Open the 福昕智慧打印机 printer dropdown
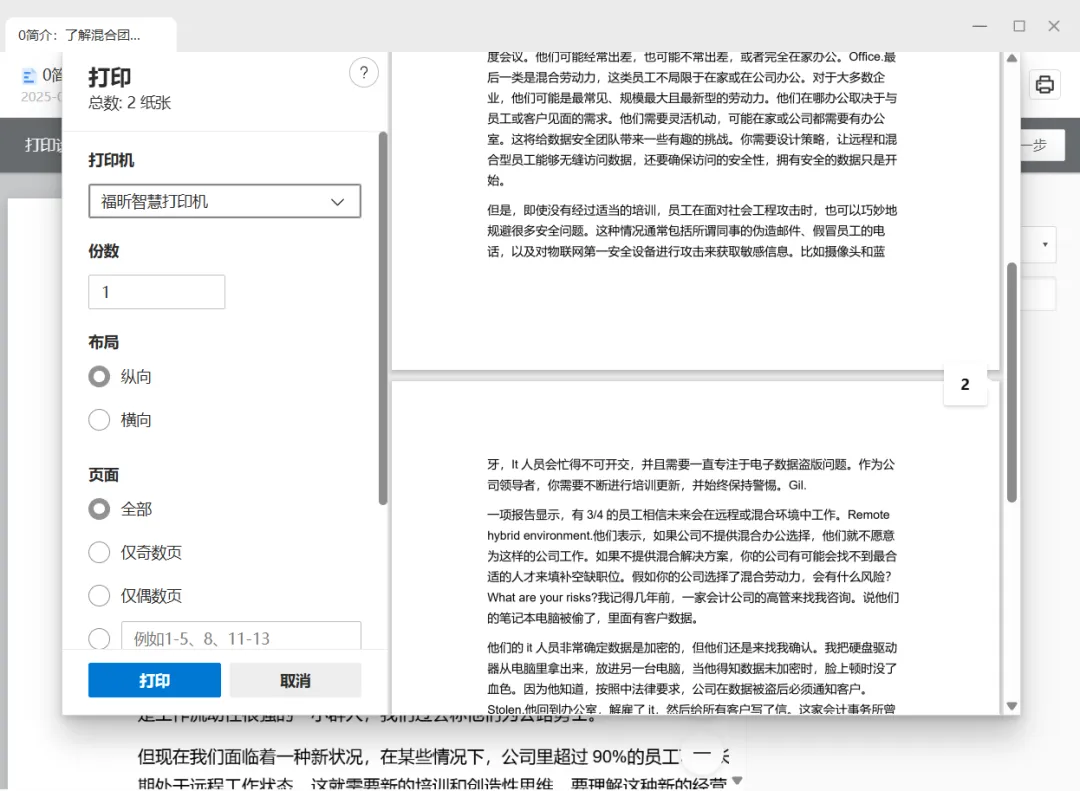 tap(224, 201)
